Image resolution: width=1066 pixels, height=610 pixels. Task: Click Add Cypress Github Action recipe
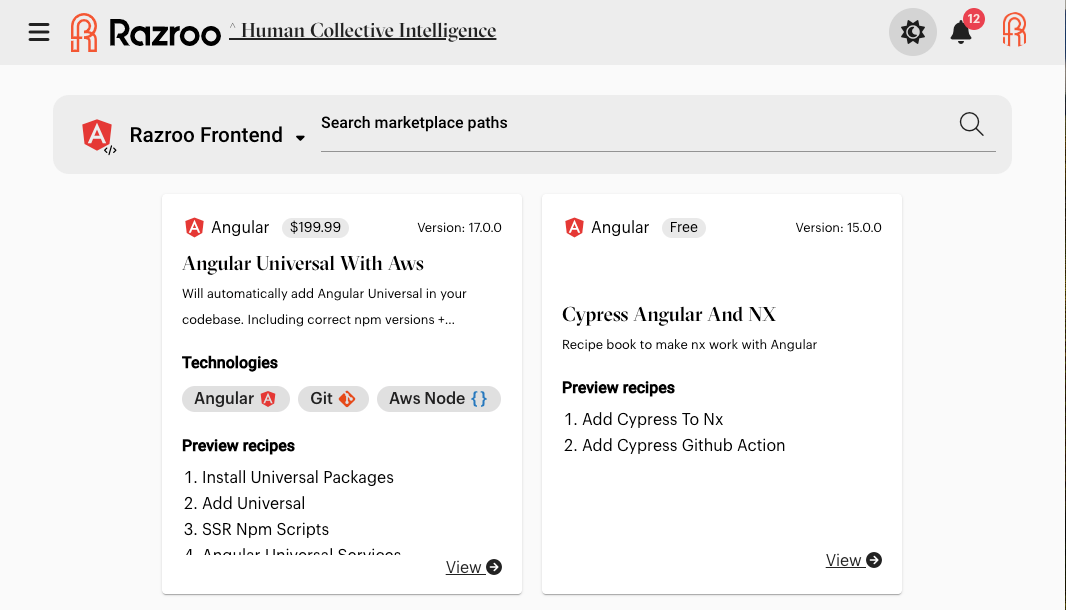pos(683,445)
